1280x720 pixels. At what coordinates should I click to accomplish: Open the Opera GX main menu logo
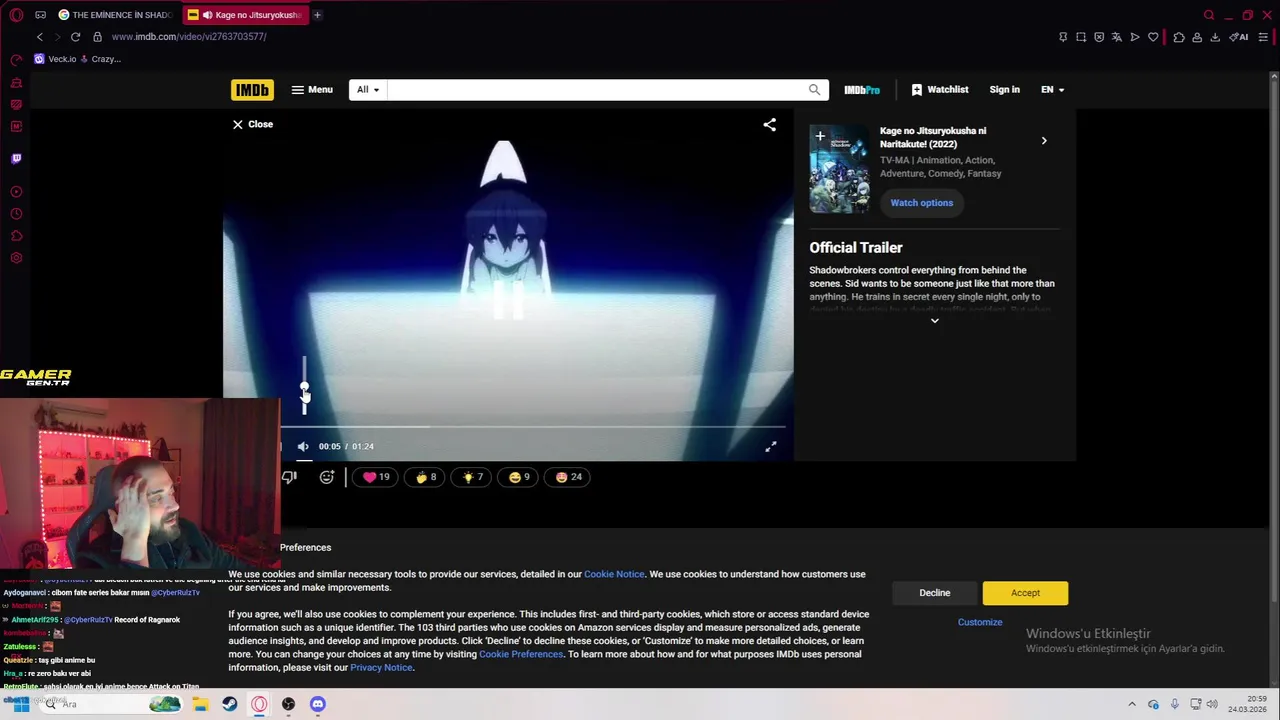tap(16, 15)
